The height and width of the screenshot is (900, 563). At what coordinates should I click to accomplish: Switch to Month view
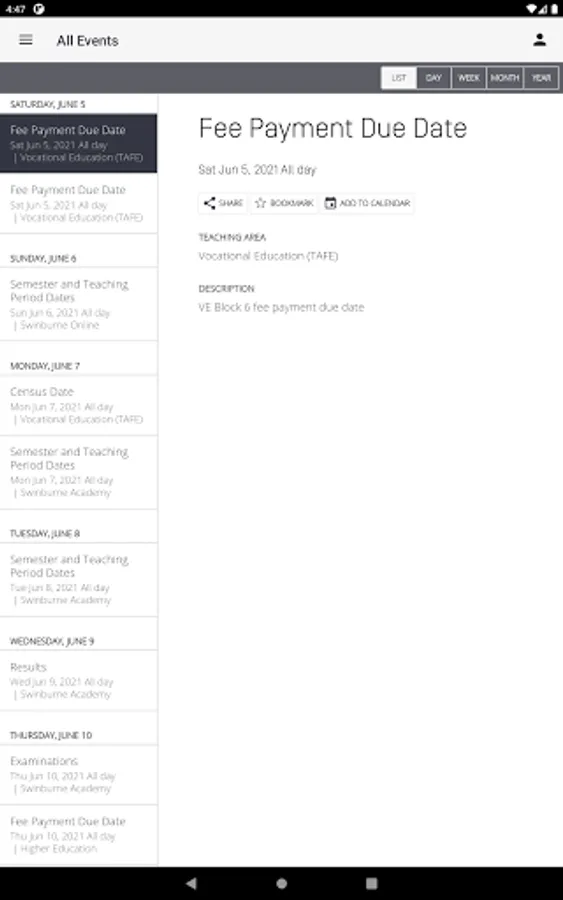click(x=504, y=78)
